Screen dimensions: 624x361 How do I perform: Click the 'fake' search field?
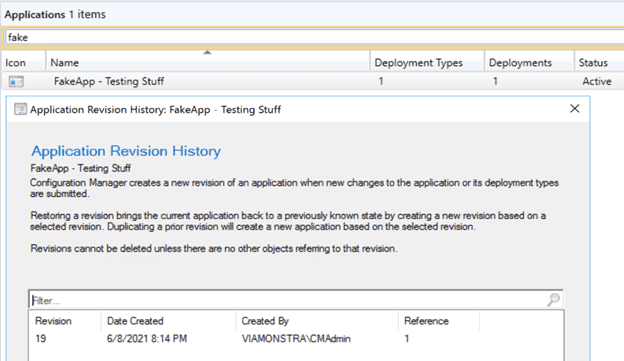pos(314,37)
